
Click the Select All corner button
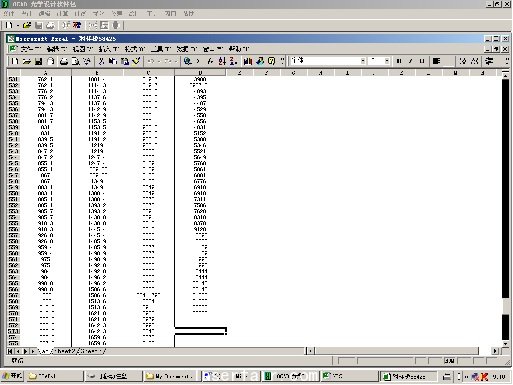pos(14,72)
